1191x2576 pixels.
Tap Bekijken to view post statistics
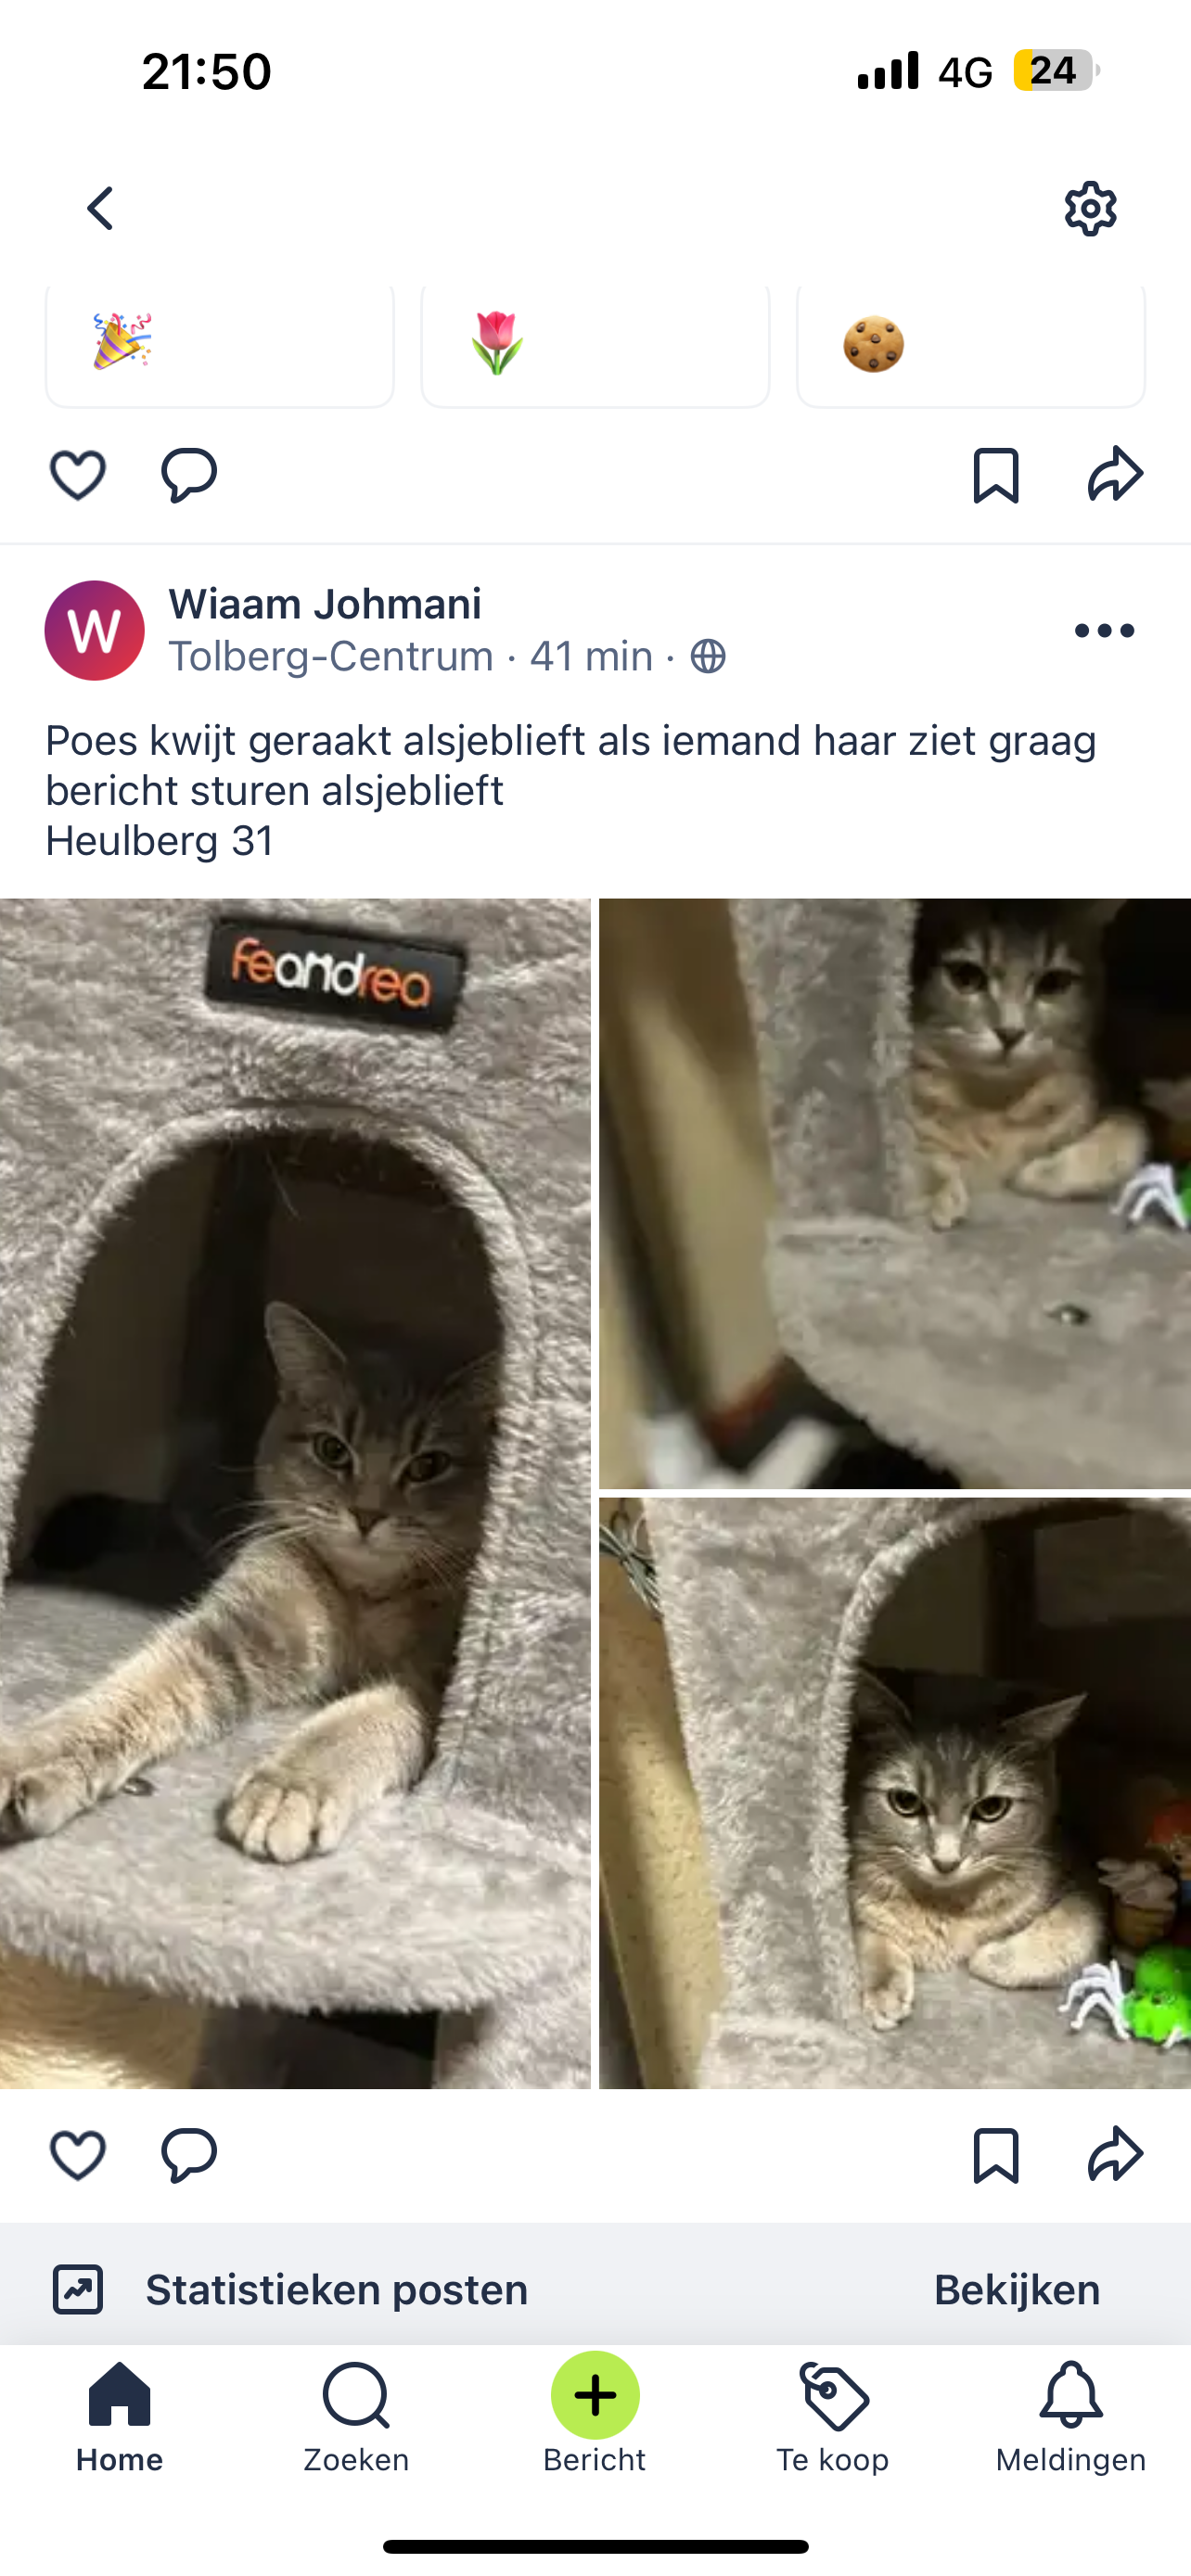(x=1017, y=2290)
